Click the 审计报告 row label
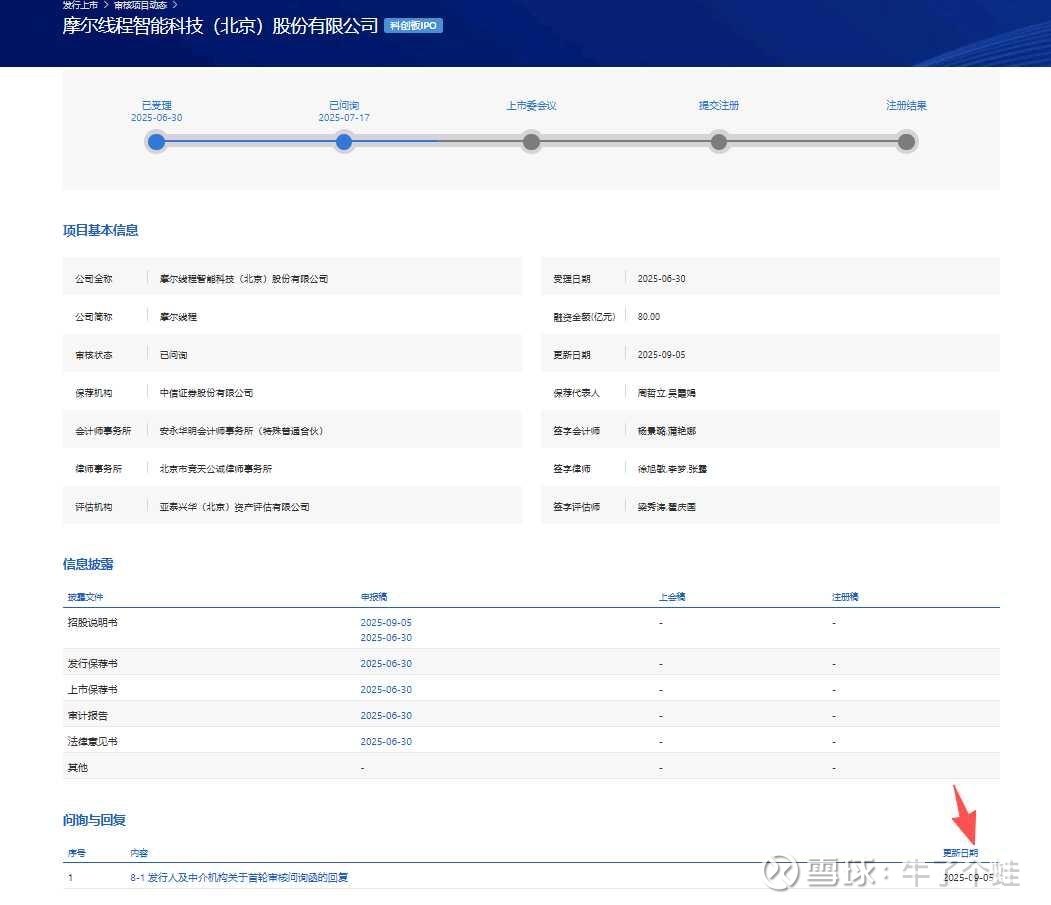This screenshot has height=905, width=1051. pyautogui.click(x=88, y=716)
